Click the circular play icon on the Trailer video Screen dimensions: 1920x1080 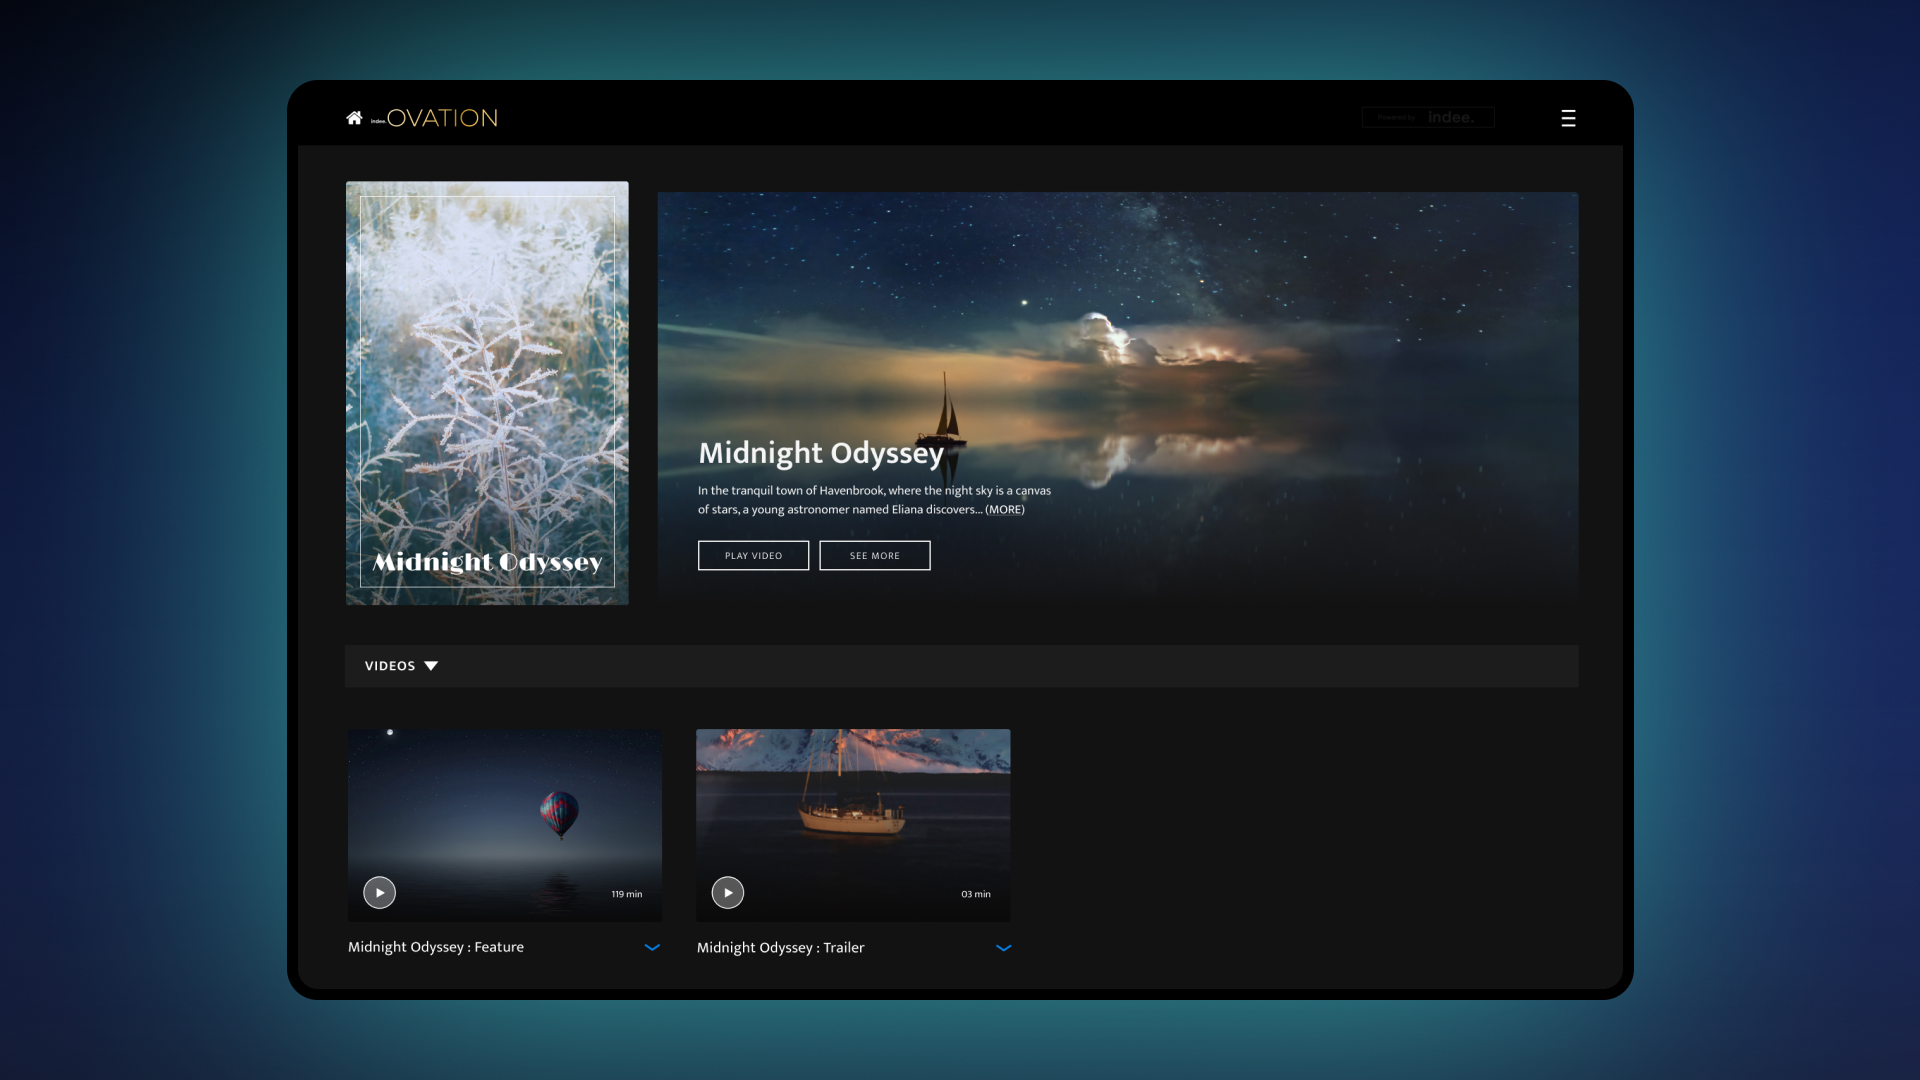click(728, 892)
